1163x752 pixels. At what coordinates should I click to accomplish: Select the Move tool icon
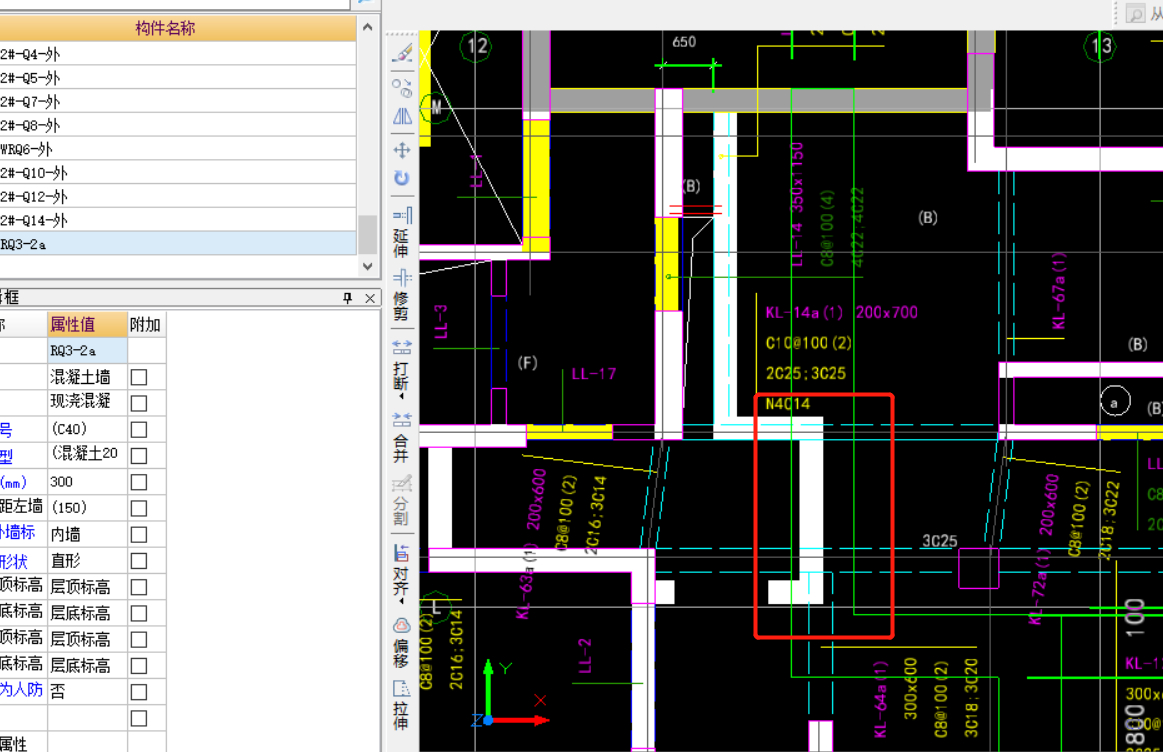[x=402, y=150]
